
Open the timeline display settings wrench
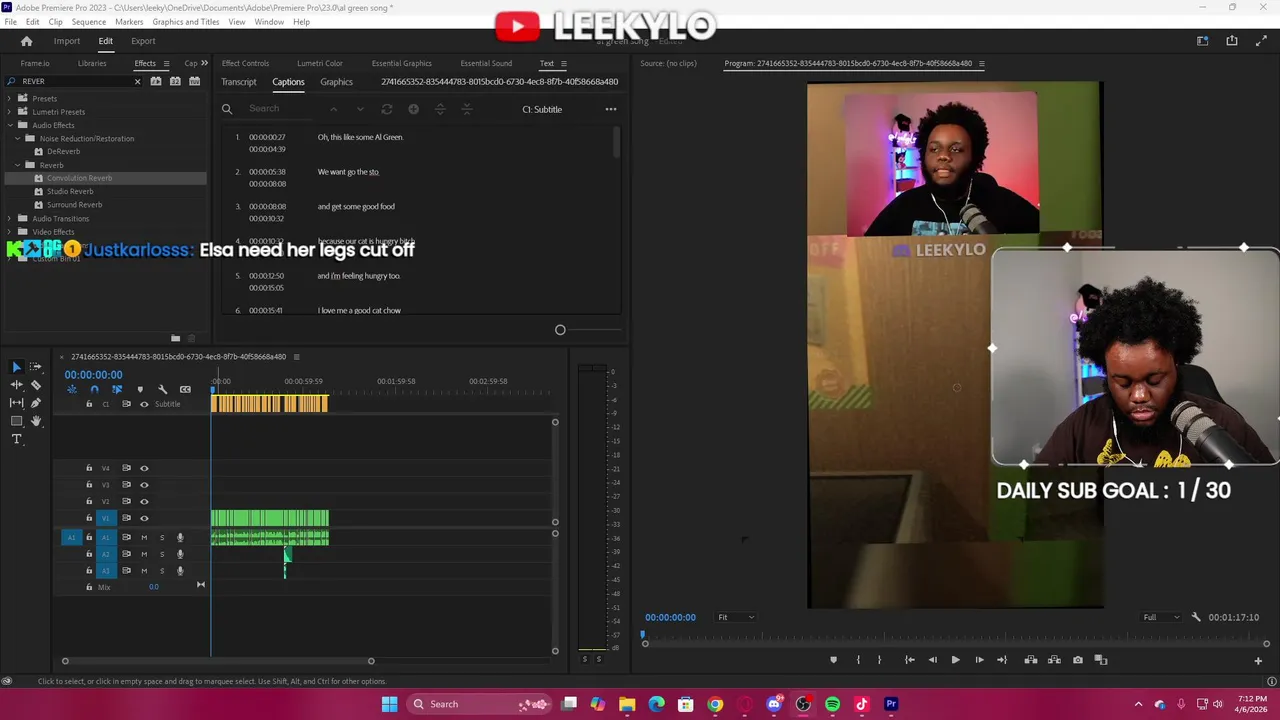click(162, 389)
